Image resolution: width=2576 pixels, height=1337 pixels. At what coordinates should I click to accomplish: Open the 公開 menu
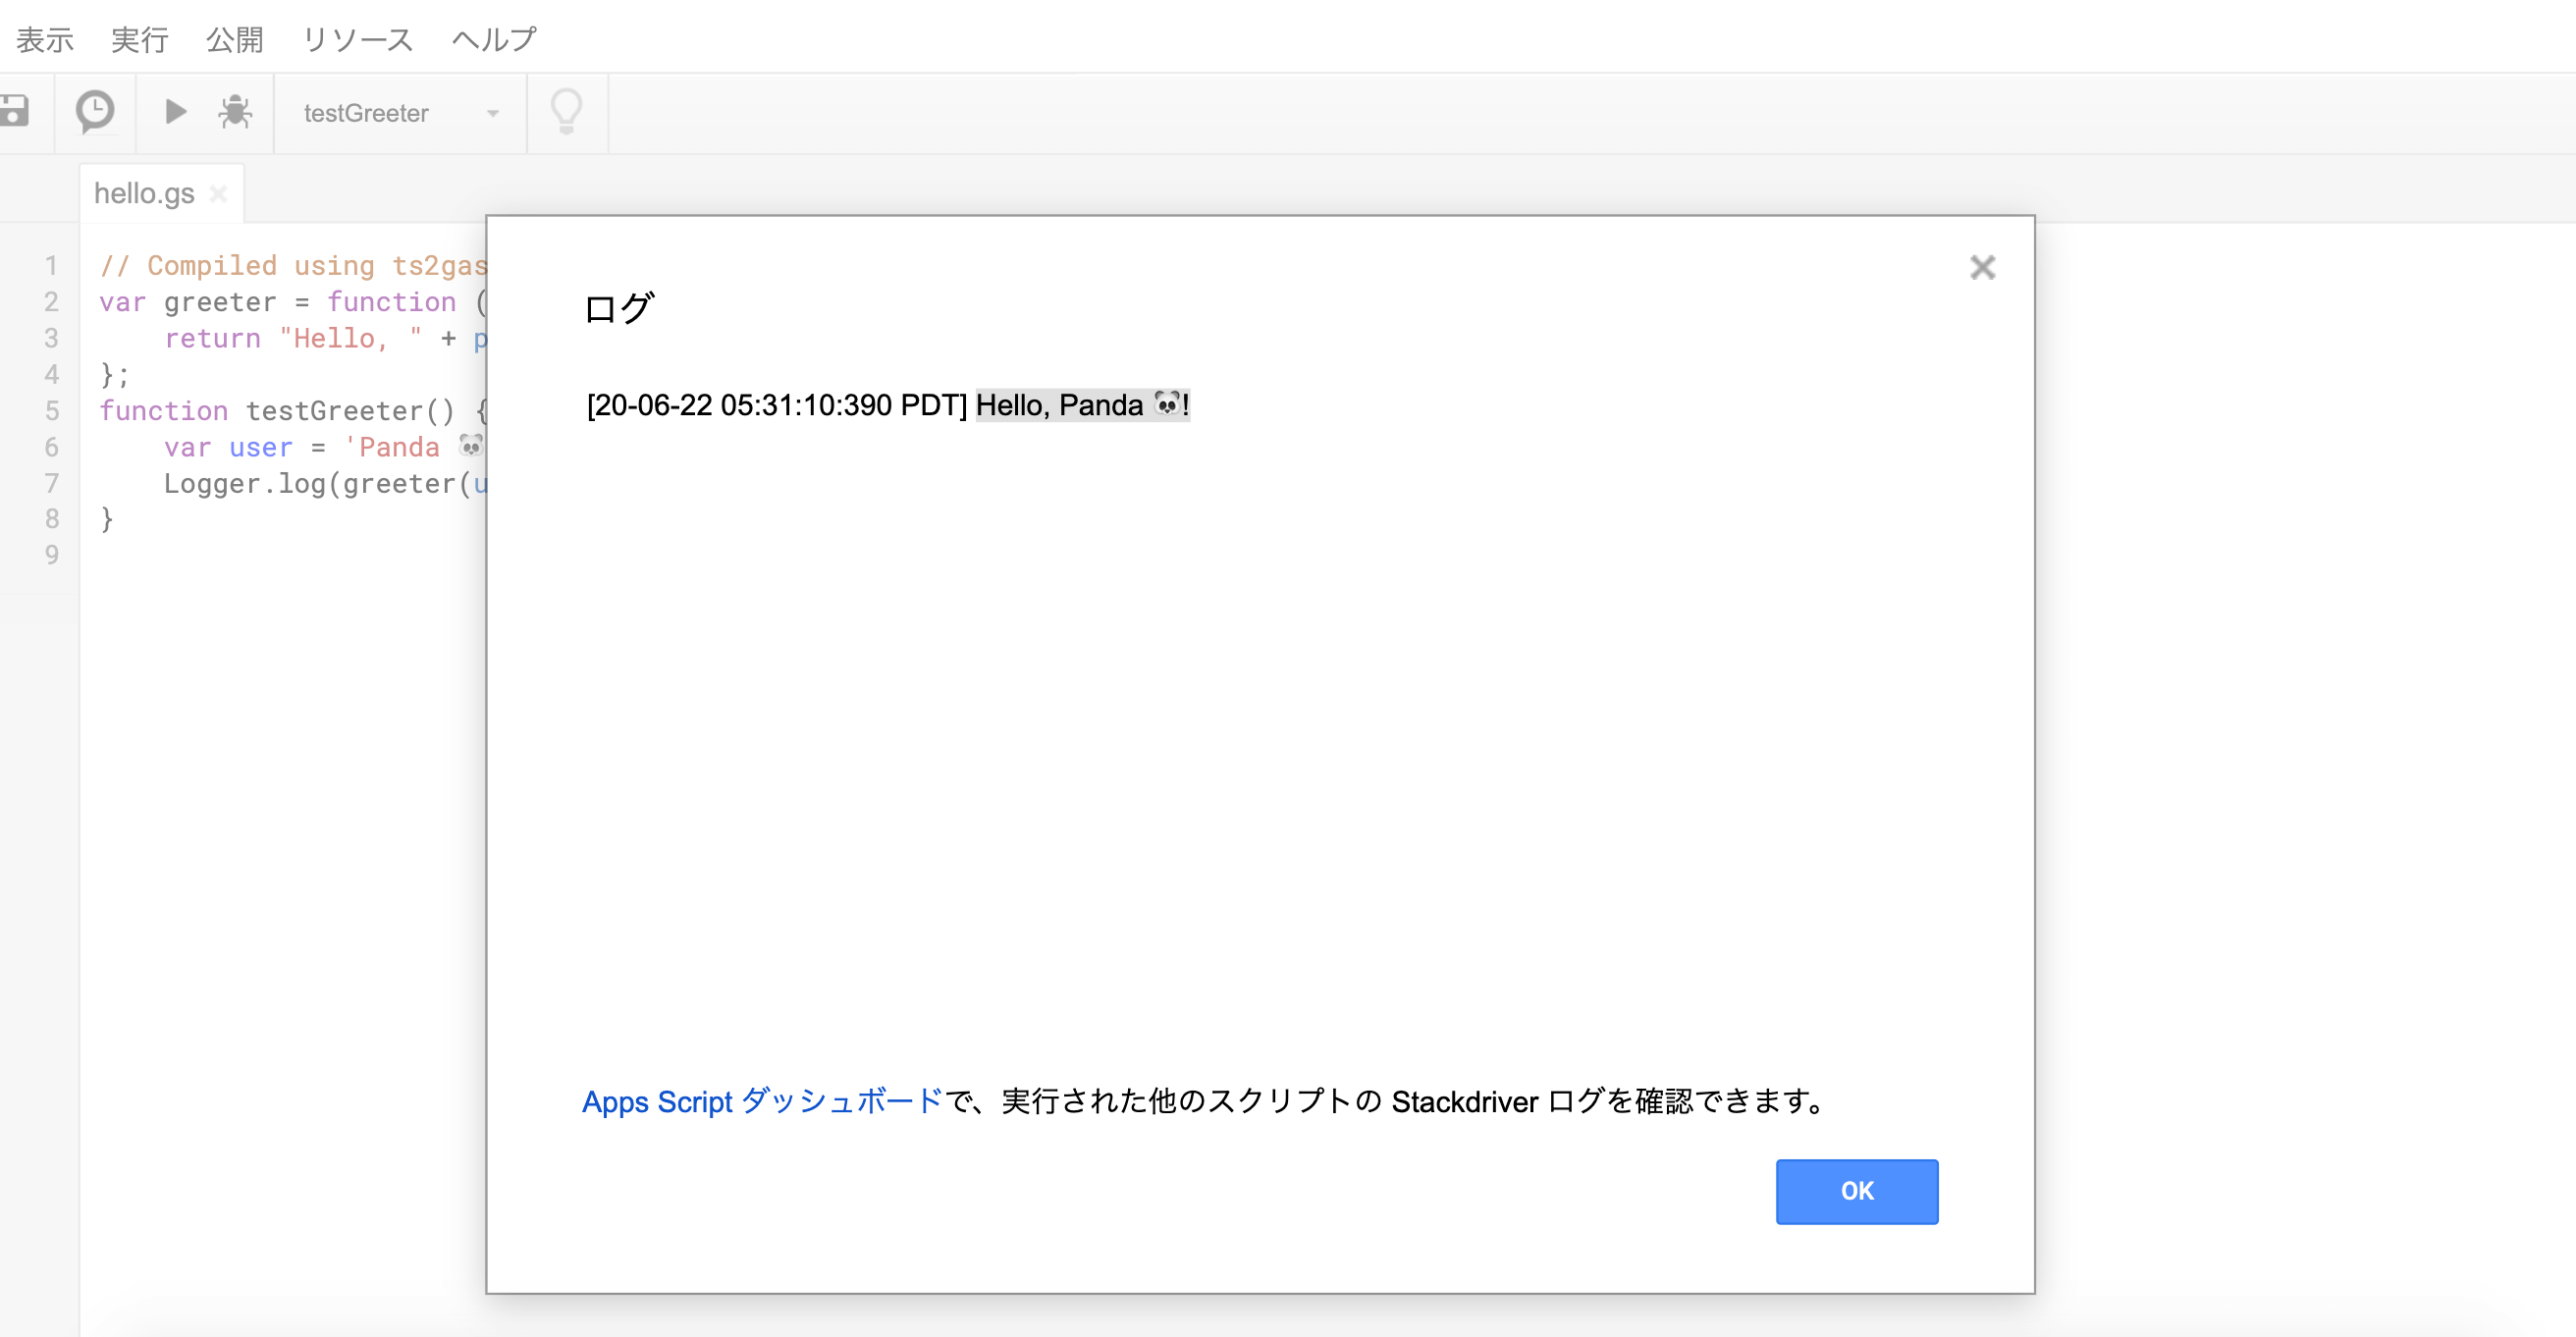pos(234,39)
